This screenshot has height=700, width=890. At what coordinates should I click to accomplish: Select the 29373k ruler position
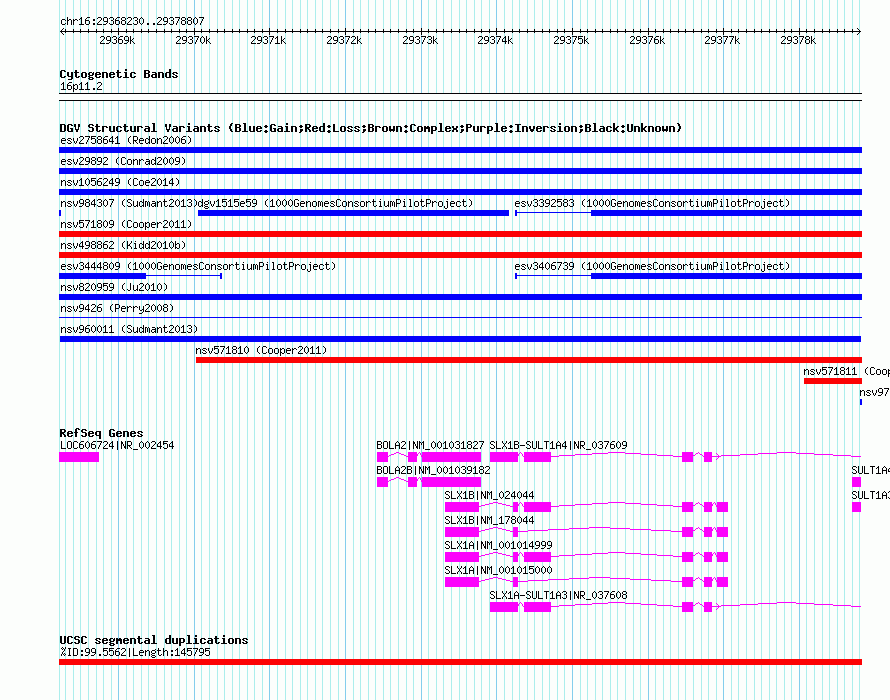pos(420,40)
